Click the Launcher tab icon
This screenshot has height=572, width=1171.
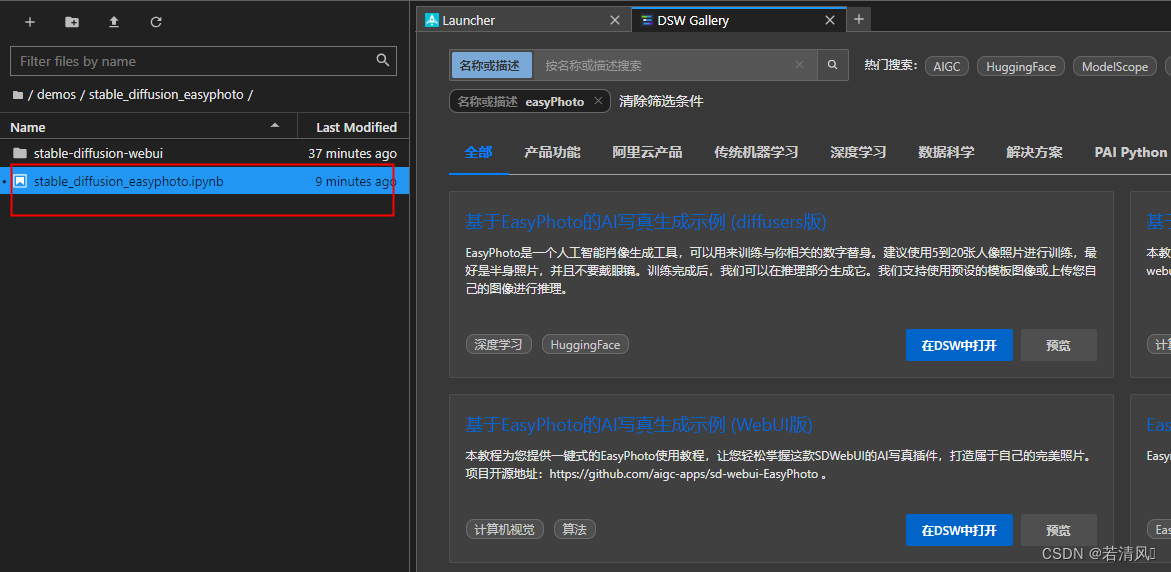pos(431,20)
